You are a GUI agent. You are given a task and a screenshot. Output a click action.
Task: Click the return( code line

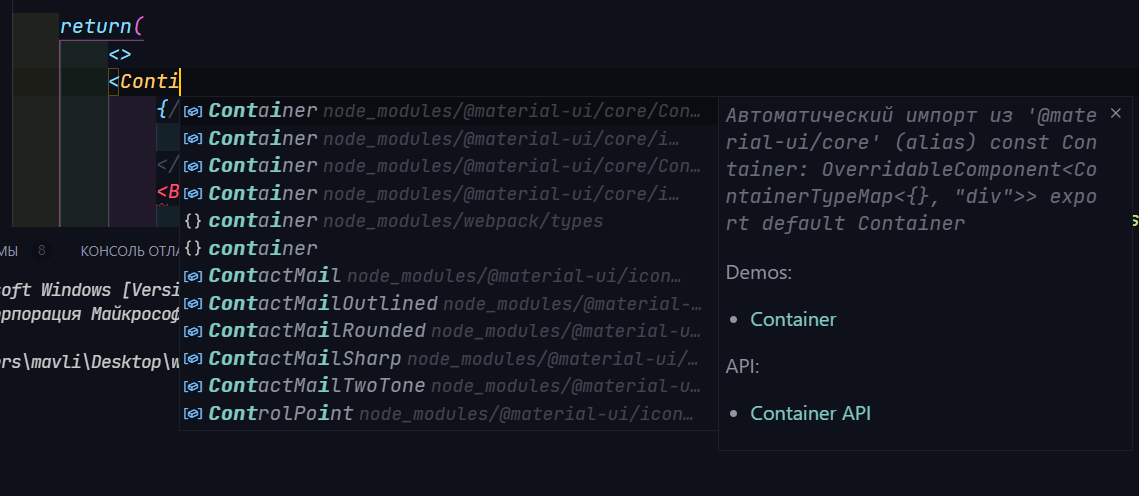(x=102, y=27)
